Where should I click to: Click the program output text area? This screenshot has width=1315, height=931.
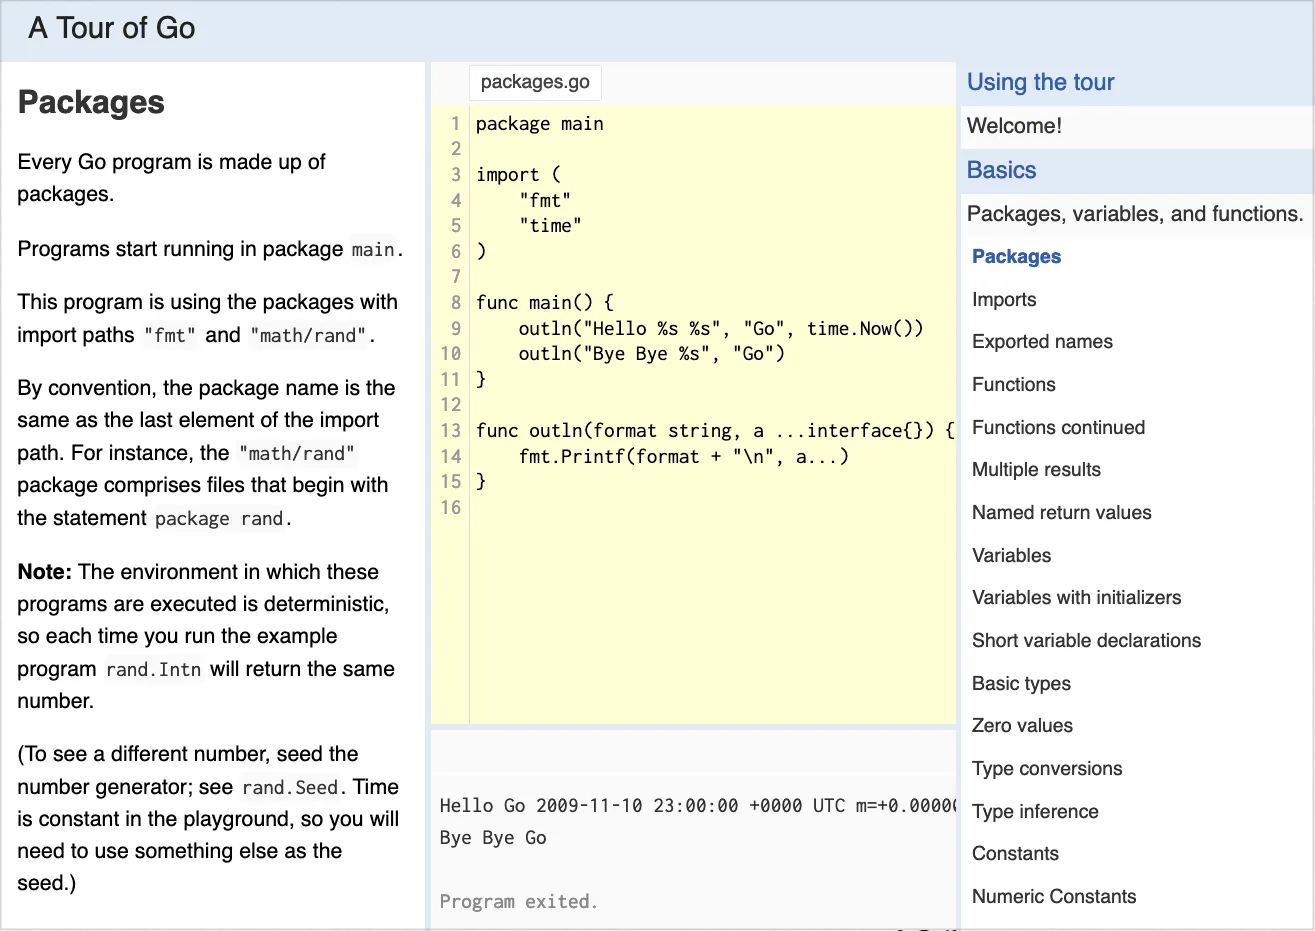pyautogui.click(x=693, y=838)
